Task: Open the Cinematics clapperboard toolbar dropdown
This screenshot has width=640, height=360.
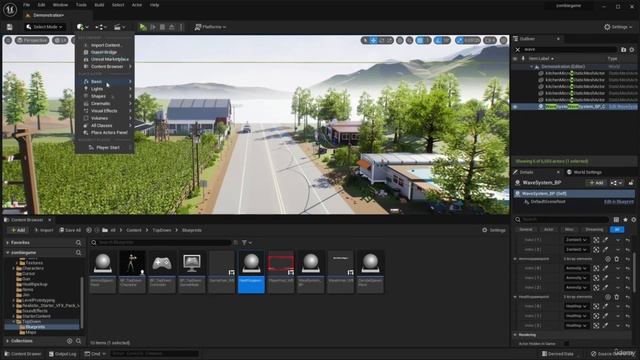Action: 119,27
